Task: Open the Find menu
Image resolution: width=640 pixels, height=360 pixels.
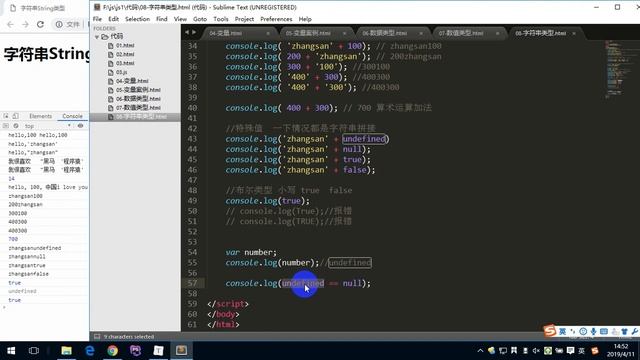Action: (x=162, y=19)
